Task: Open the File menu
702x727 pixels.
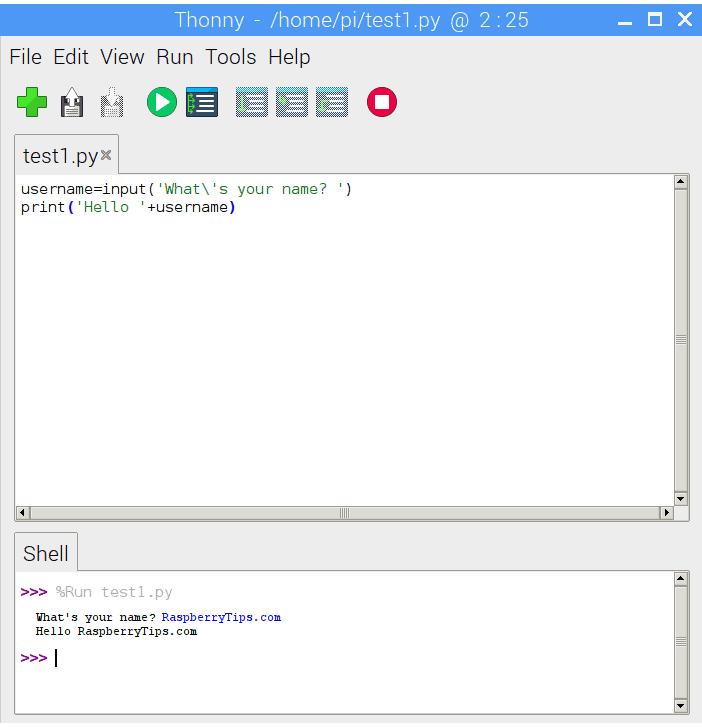Action: click(25, 57)
